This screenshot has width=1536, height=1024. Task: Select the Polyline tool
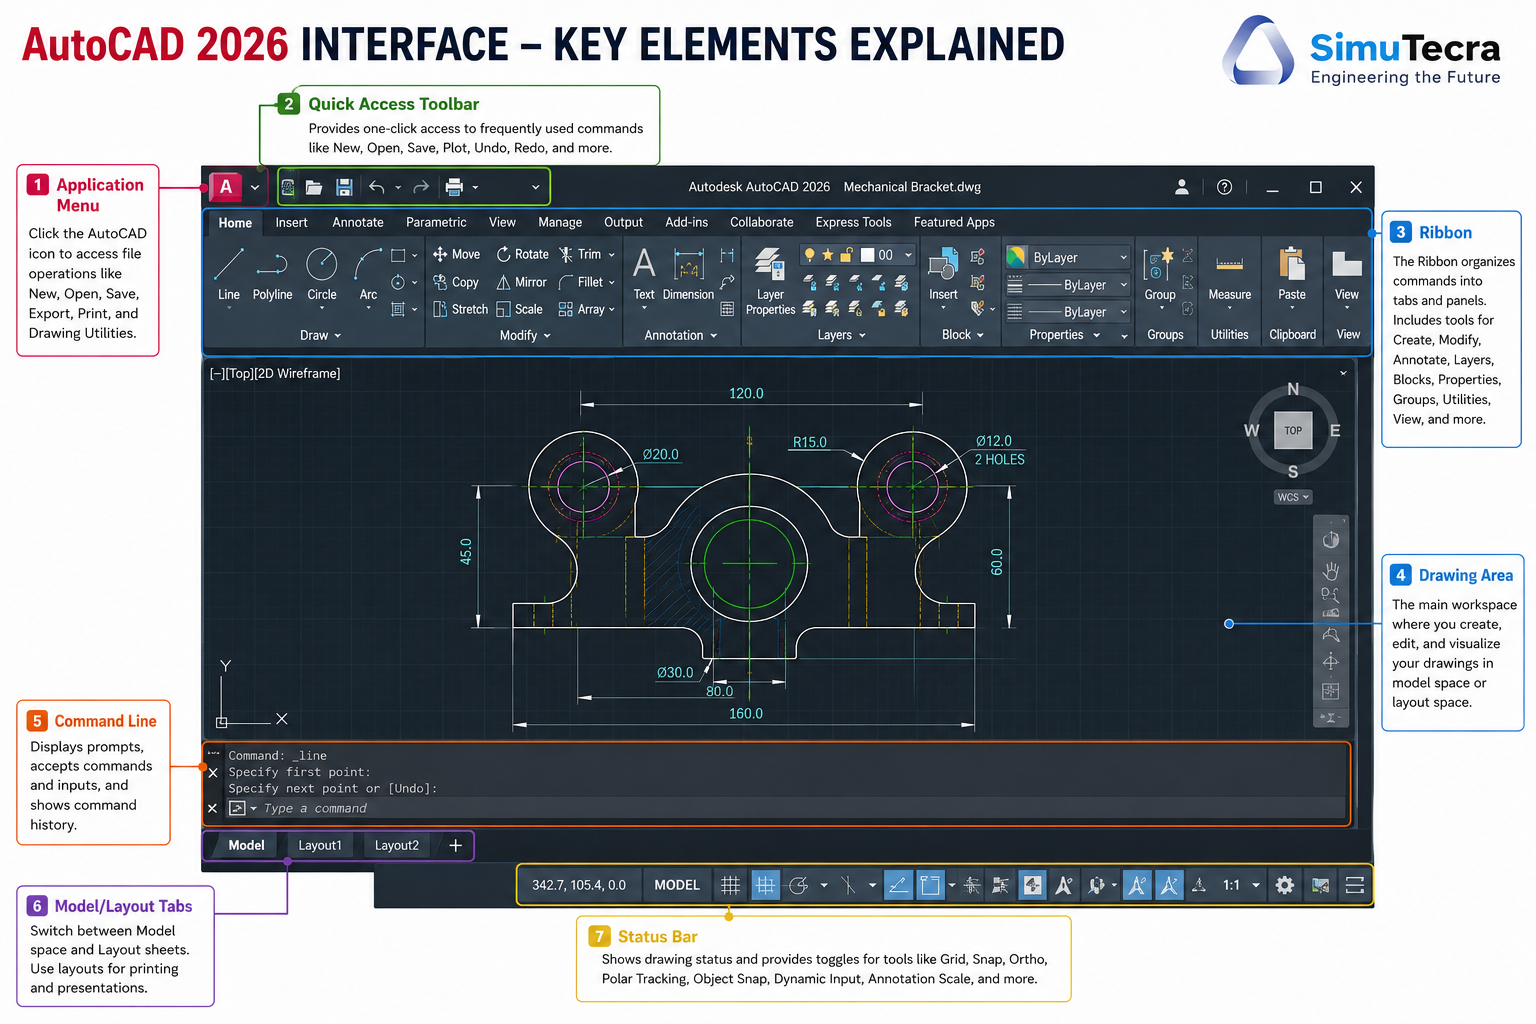(272, 275)
